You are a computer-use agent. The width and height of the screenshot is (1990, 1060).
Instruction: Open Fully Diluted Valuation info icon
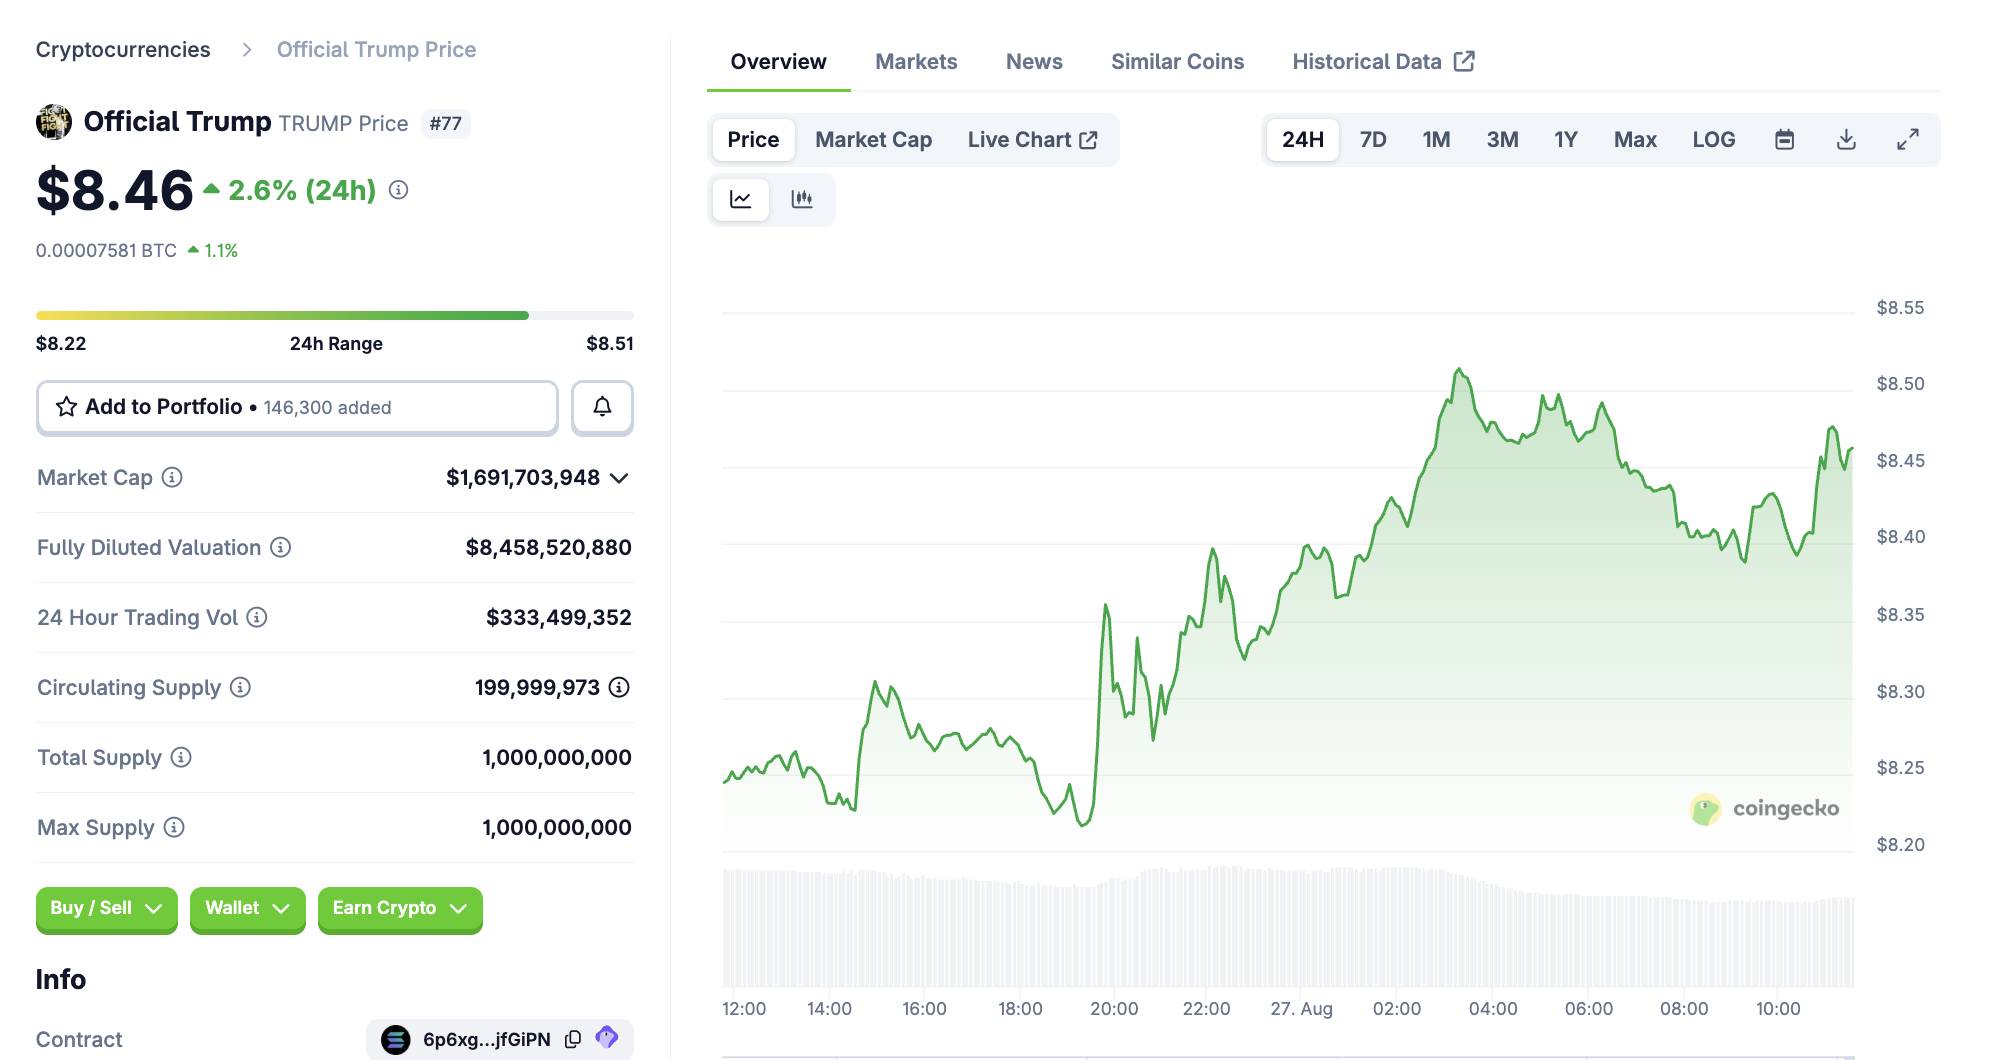click(281, 547)
